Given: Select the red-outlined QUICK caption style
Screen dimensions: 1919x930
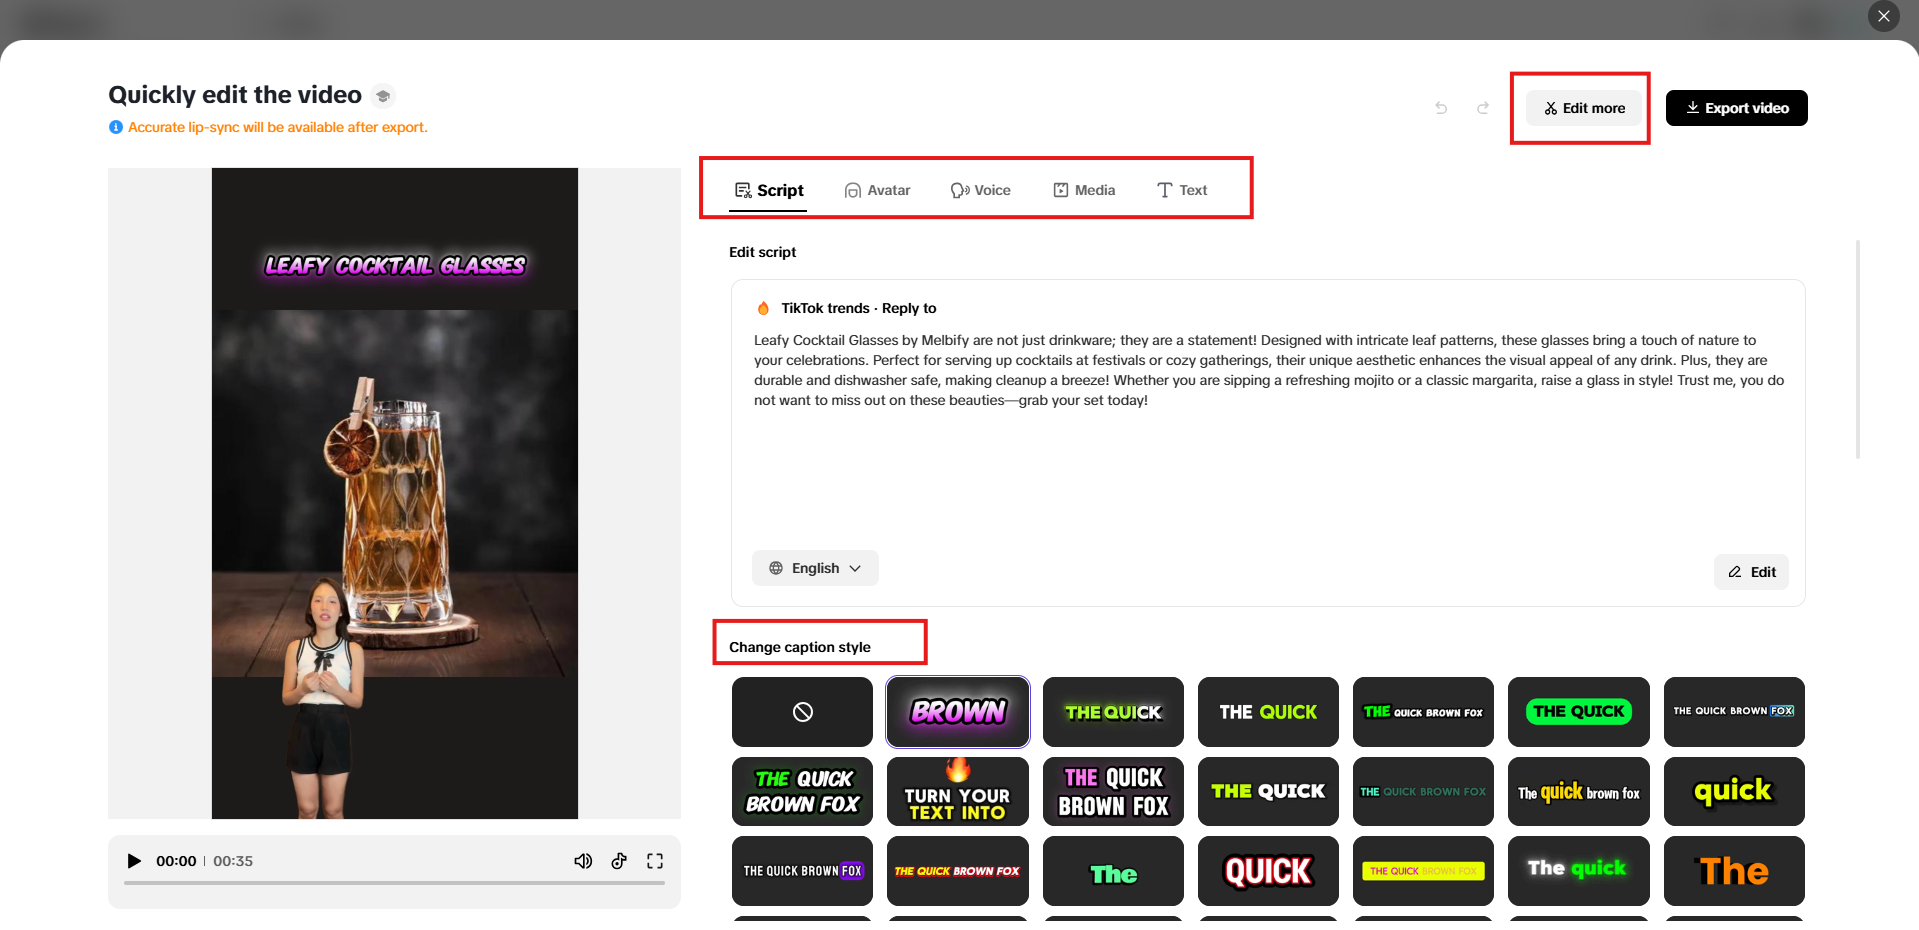Looking at the screenshot, I should tap(1268, 871).
